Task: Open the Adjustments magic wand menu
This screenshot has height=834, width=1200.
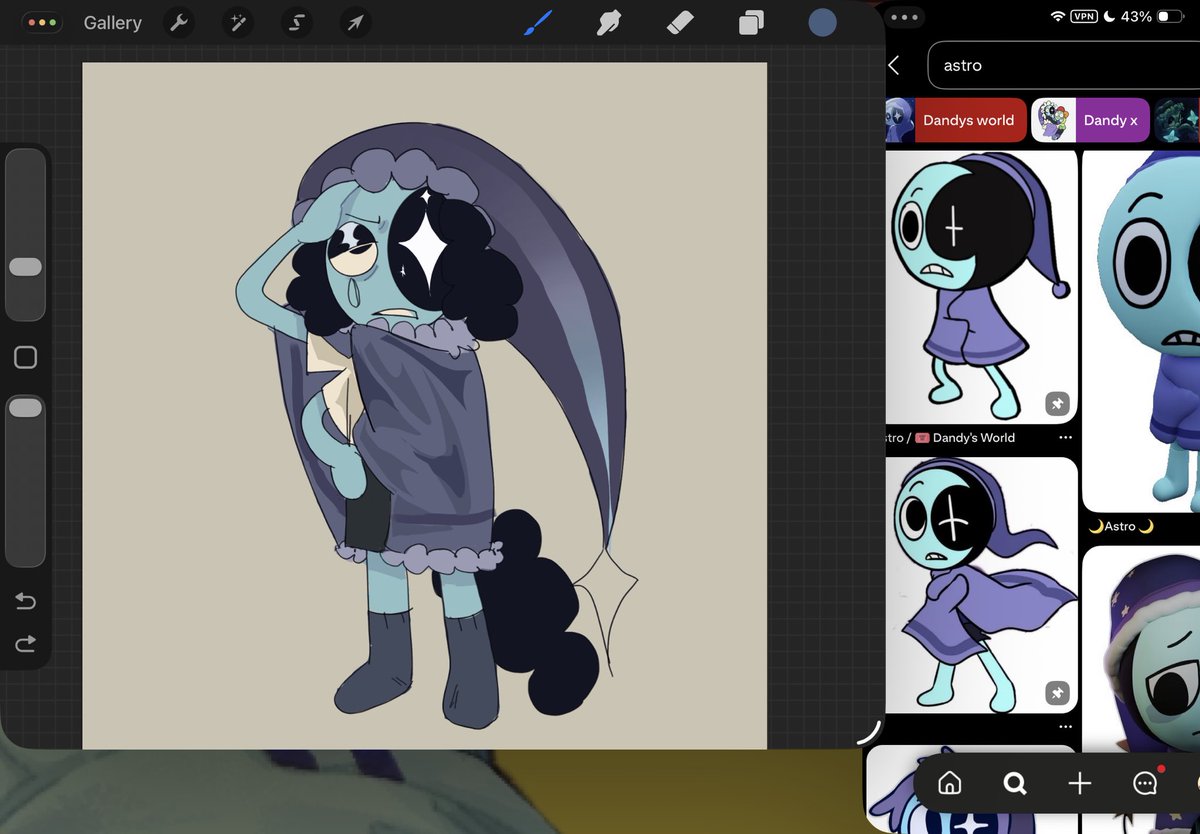Action: 237,22
